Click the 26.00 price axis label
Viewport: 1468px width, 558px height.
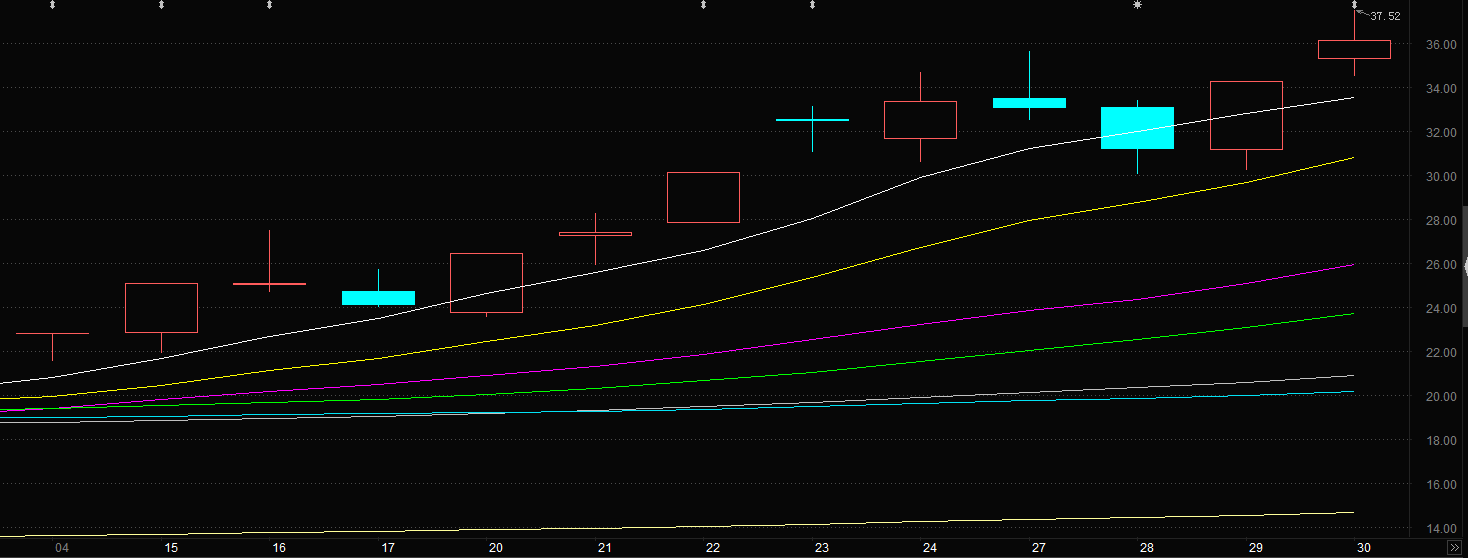(x=1440, y=265)
